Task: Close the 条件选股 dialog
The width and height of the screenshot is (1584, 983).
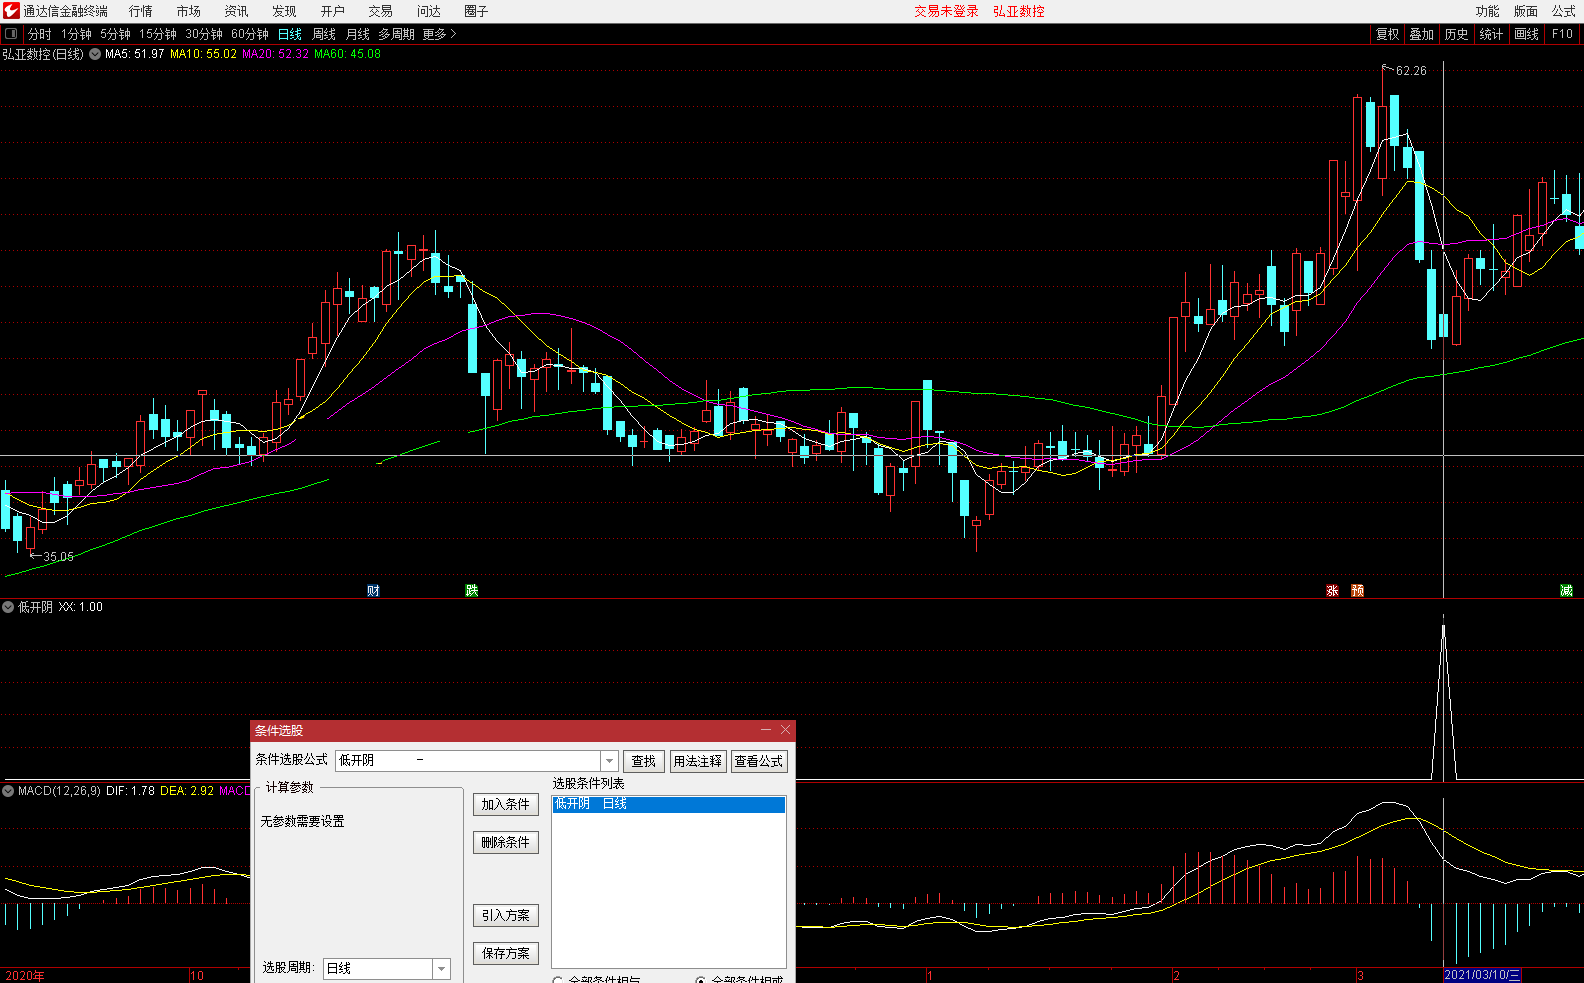Action: point(785,730)
